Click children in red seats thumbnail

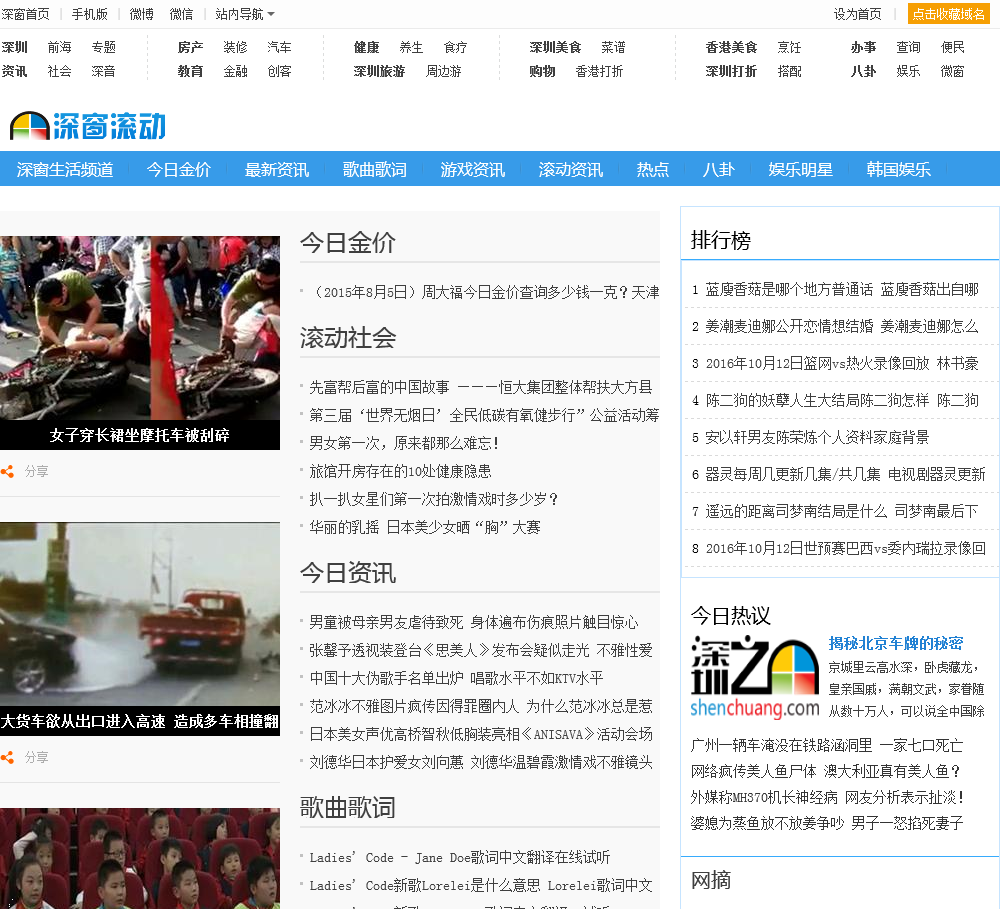coord(140,859)
